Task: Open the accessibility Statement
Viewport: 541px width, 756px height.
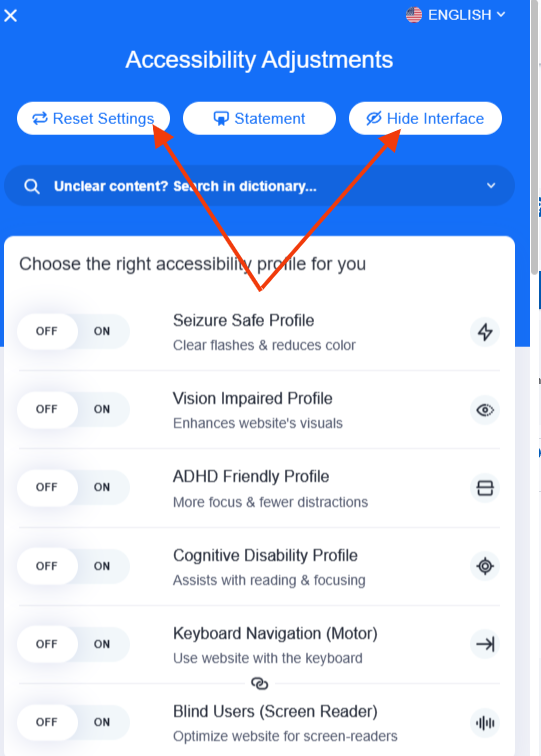Action: (x=259, y=118)
